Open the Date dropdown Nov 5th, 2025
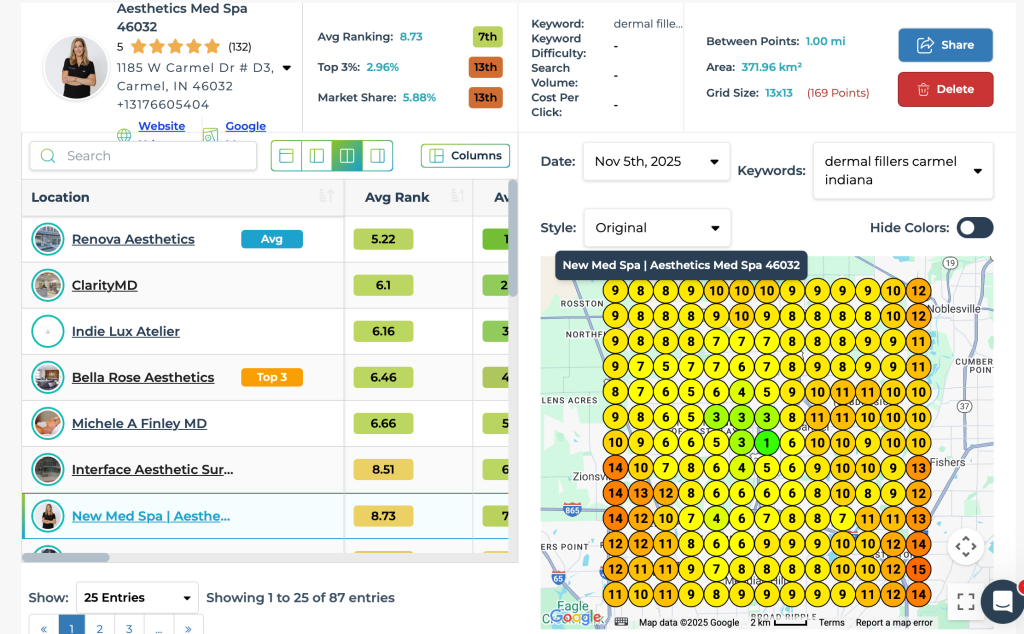The image size is (1024, 634). 656,162
